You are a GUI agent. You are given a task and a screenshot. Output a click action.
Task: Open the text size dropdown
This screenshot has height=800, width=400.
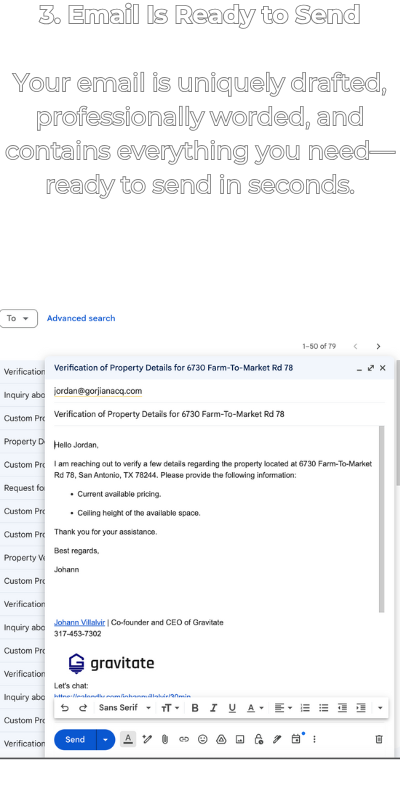click(170, 708)
